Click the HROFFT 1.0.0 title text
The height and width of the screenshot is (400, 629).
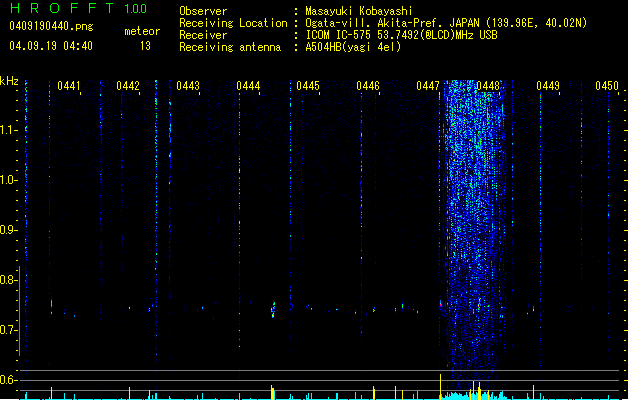(x=79, y=8)
